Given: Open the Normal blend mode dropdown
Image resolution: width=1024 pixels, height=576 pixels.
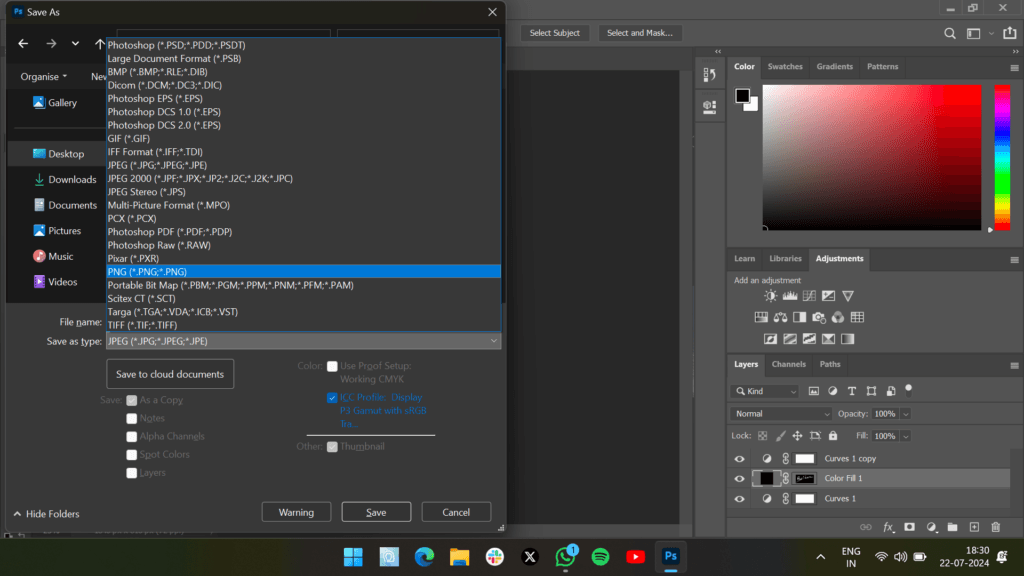Looking at the screenshot, I should (781, 413).
